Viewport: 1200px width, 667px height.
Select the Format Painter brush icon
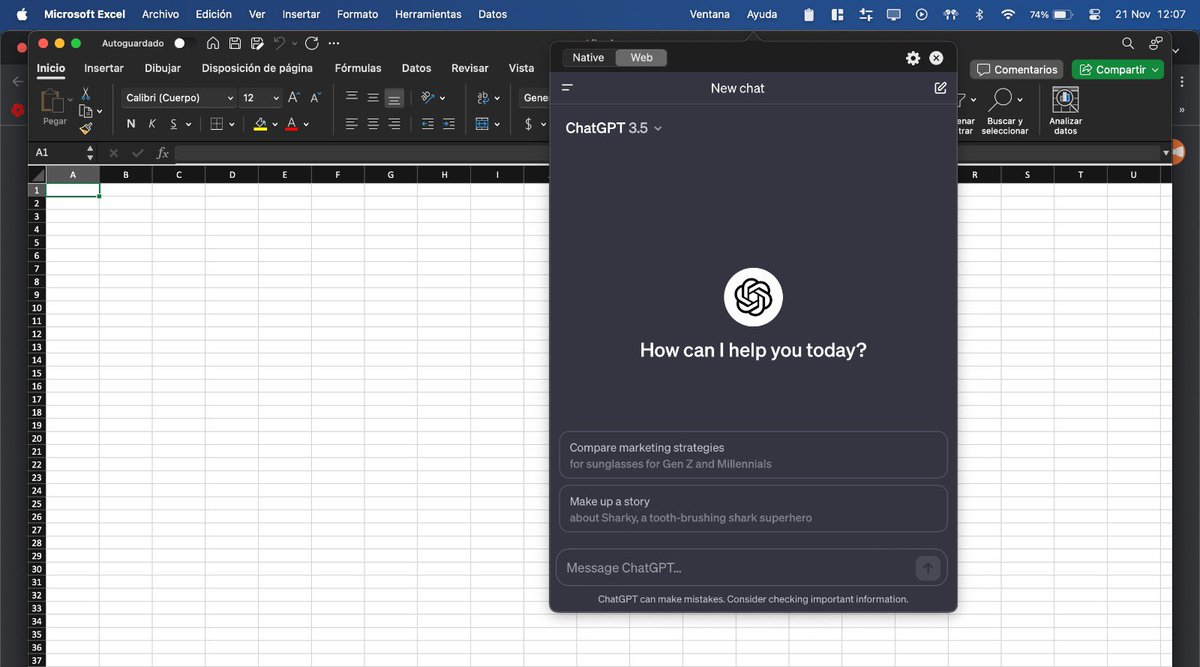point(86,128)
